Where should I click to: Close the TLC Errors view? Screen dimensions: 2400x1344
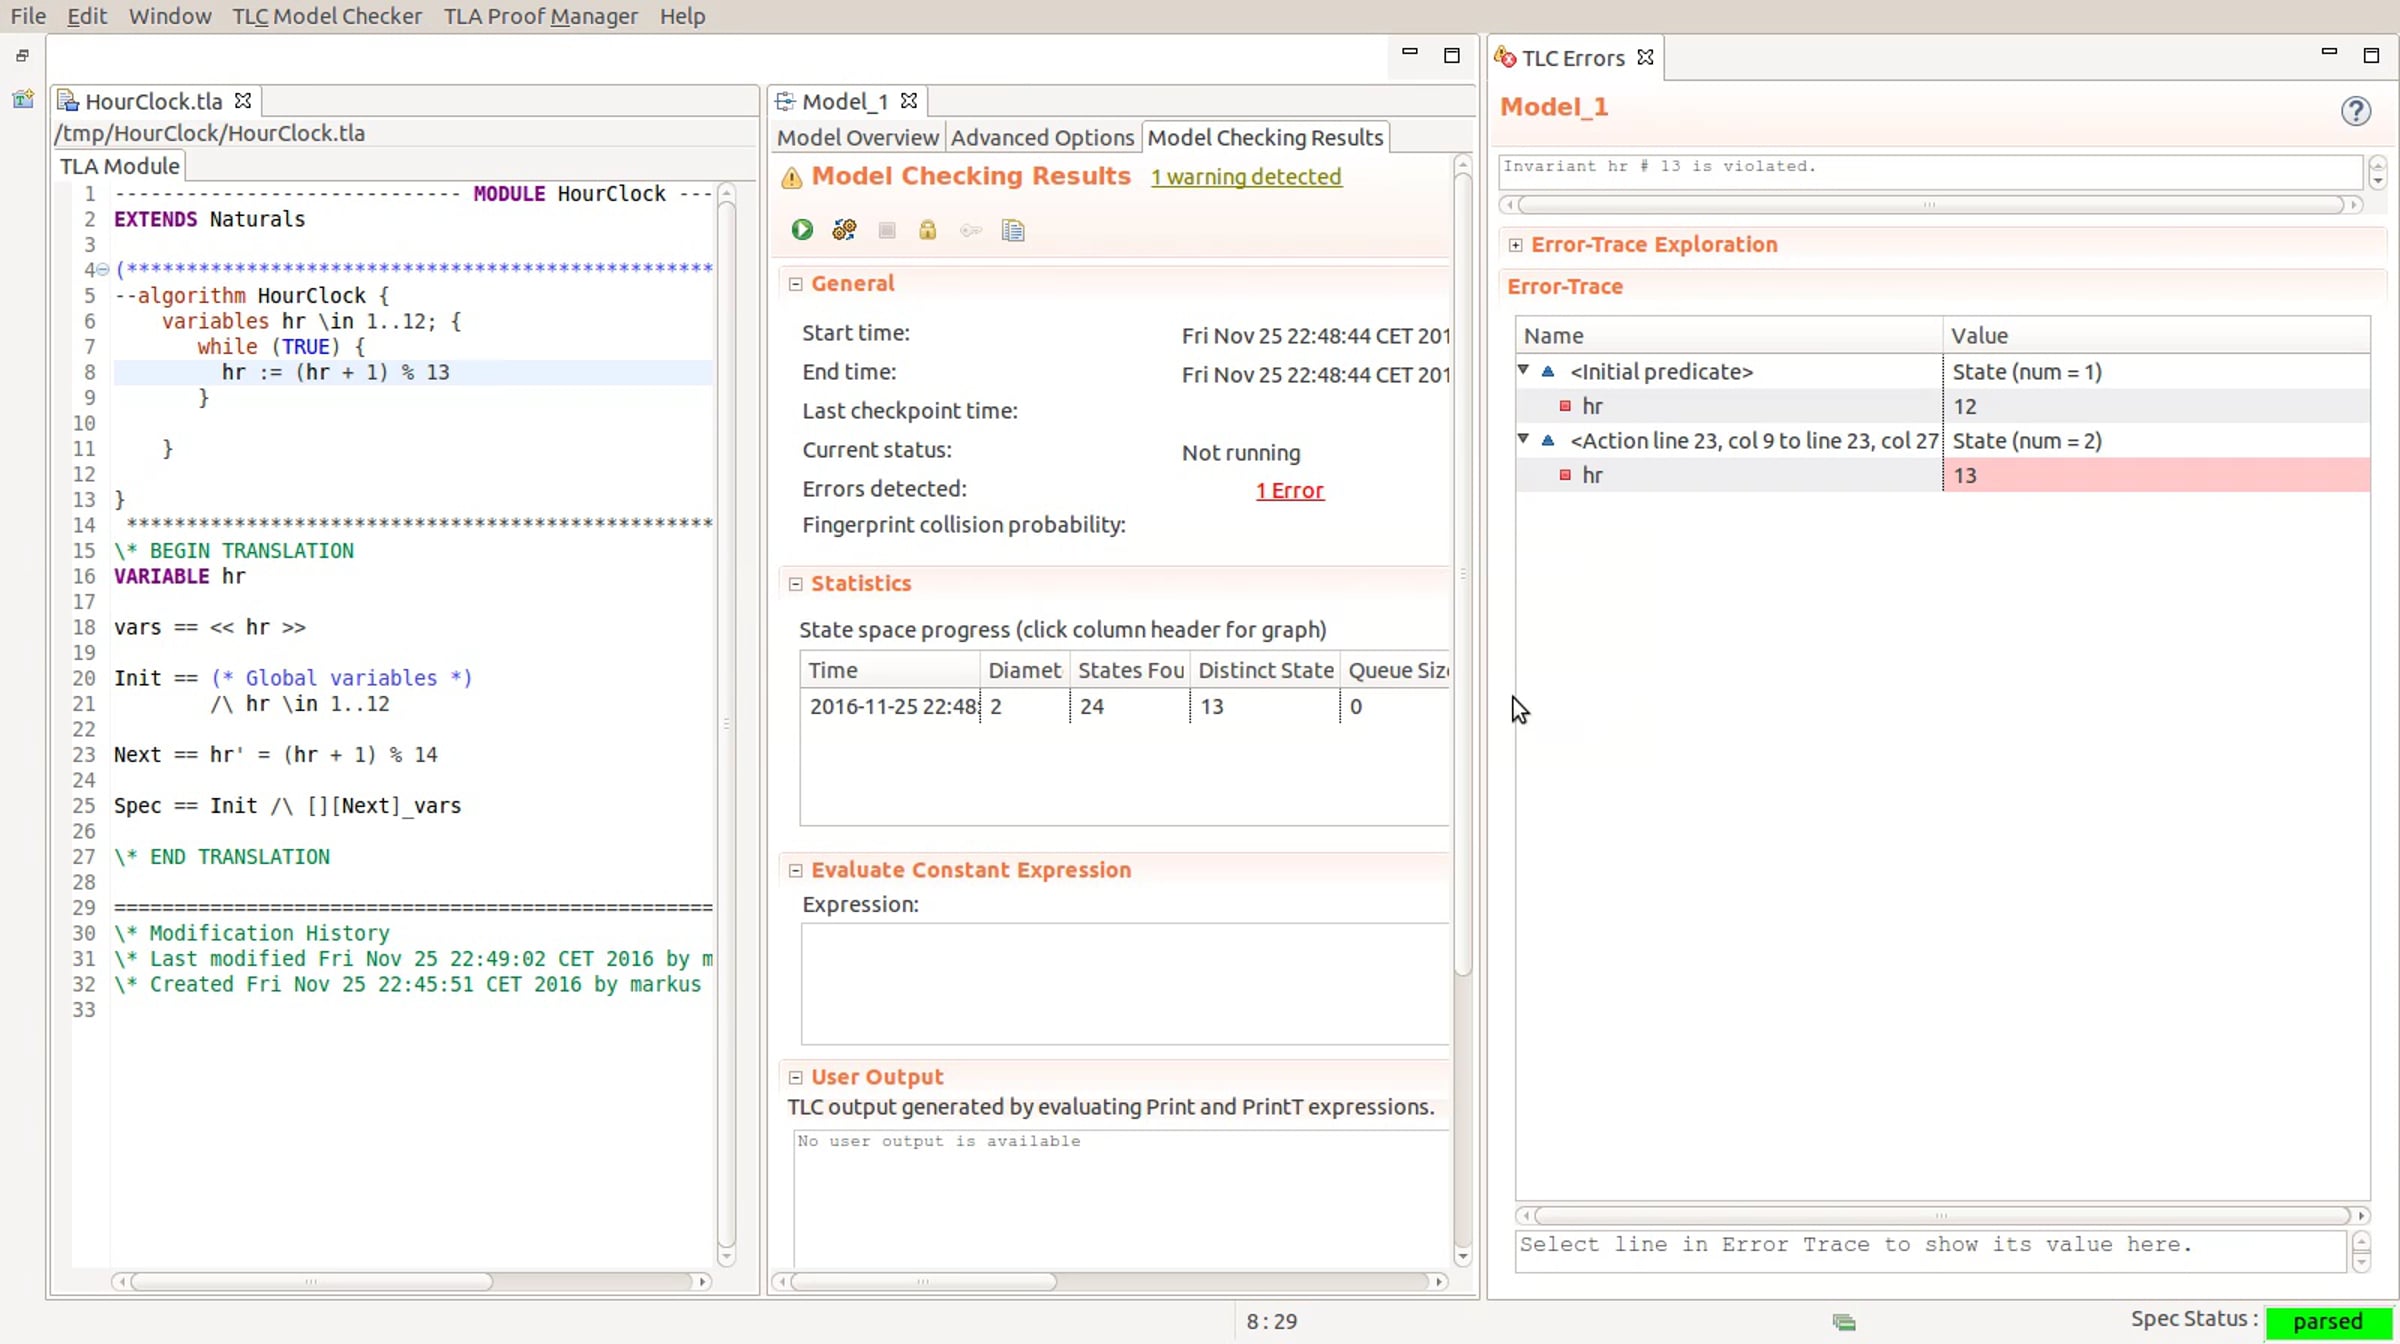tap(1645, 58)
